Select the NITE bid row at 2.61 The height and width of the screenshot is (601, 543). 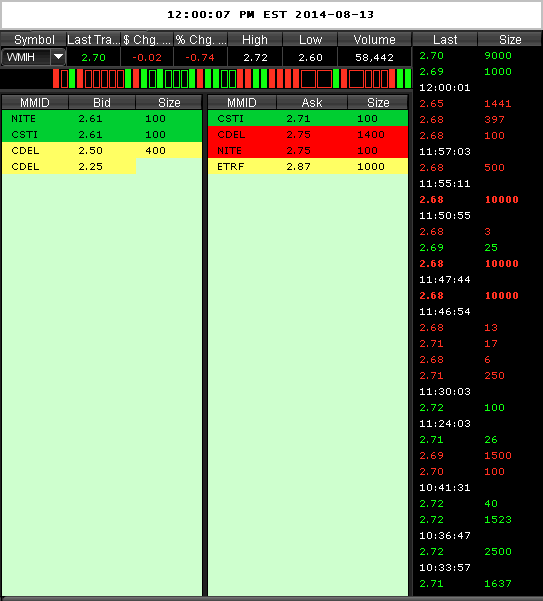coord(102,118)
